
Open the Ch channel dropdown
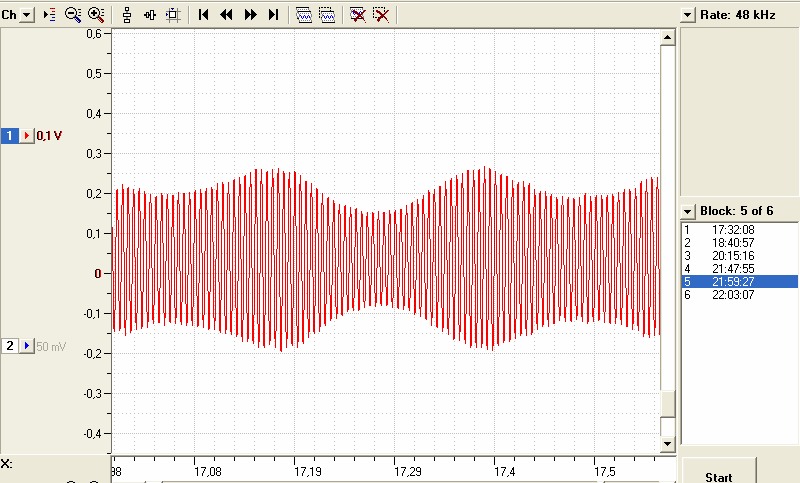pyautogui.click(x=28, y=15)
